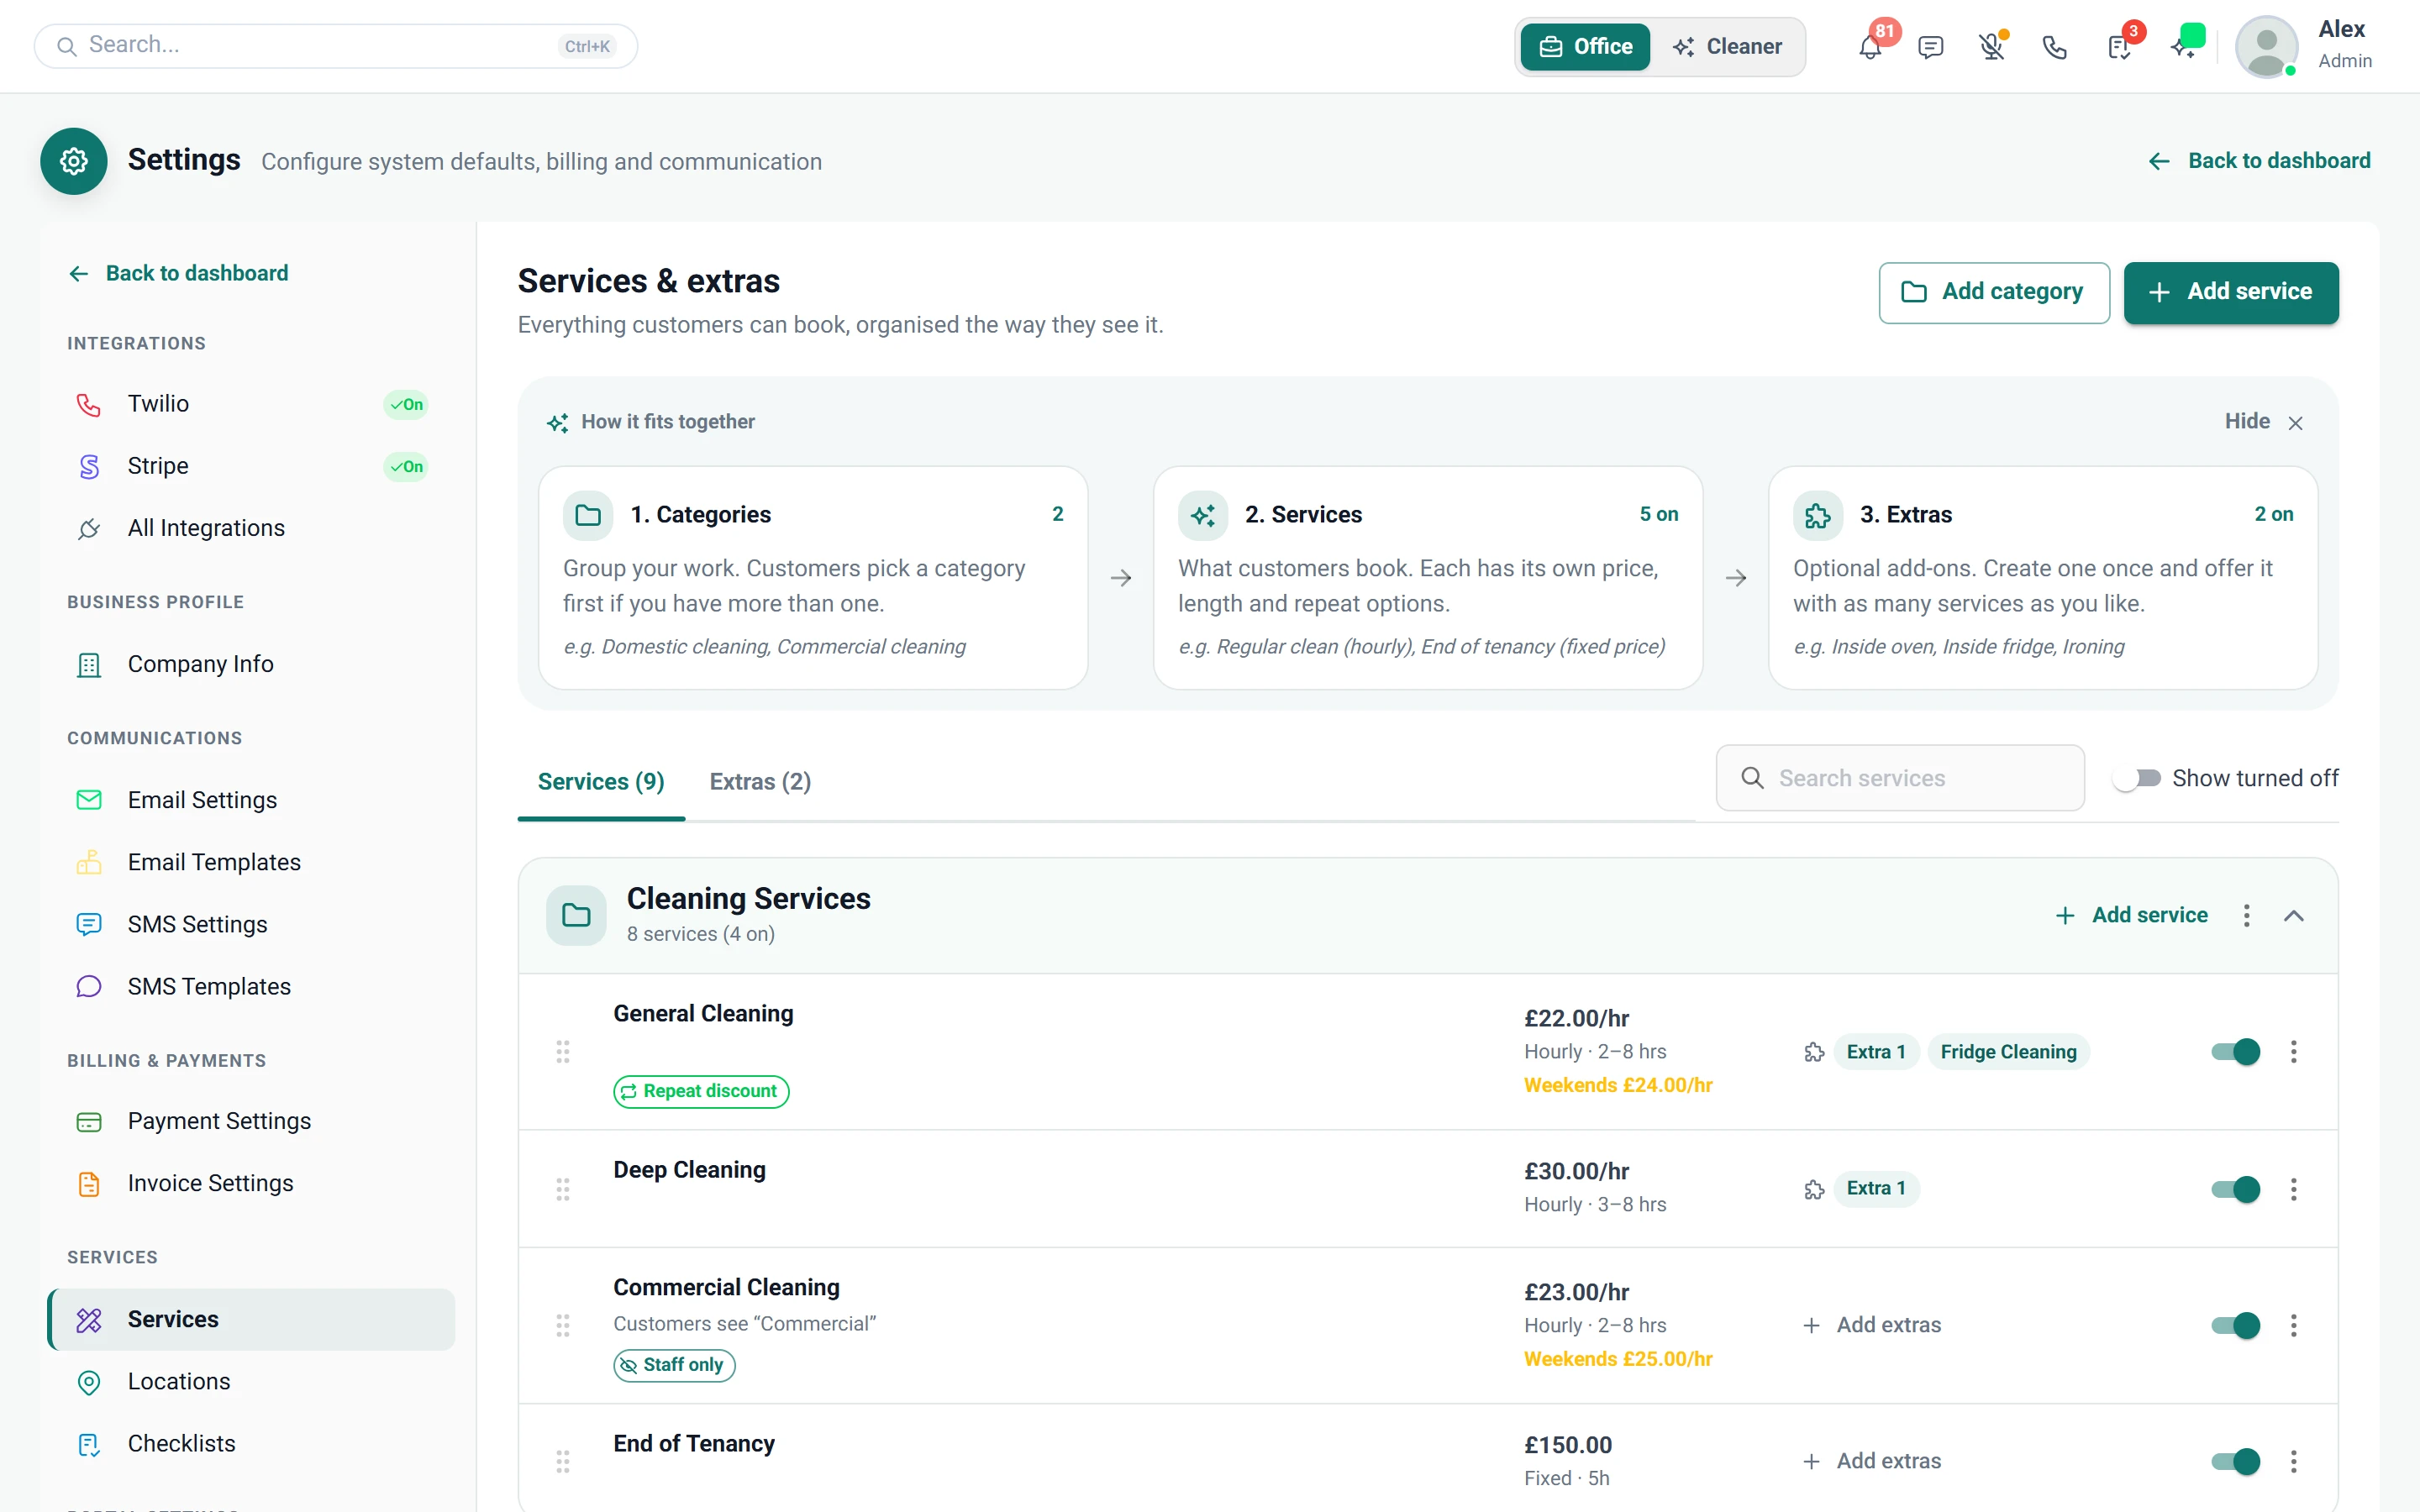Disable the Commercial Cleaning service toggle
2420x1512 pixels.
click(x=2235, y=1325)
